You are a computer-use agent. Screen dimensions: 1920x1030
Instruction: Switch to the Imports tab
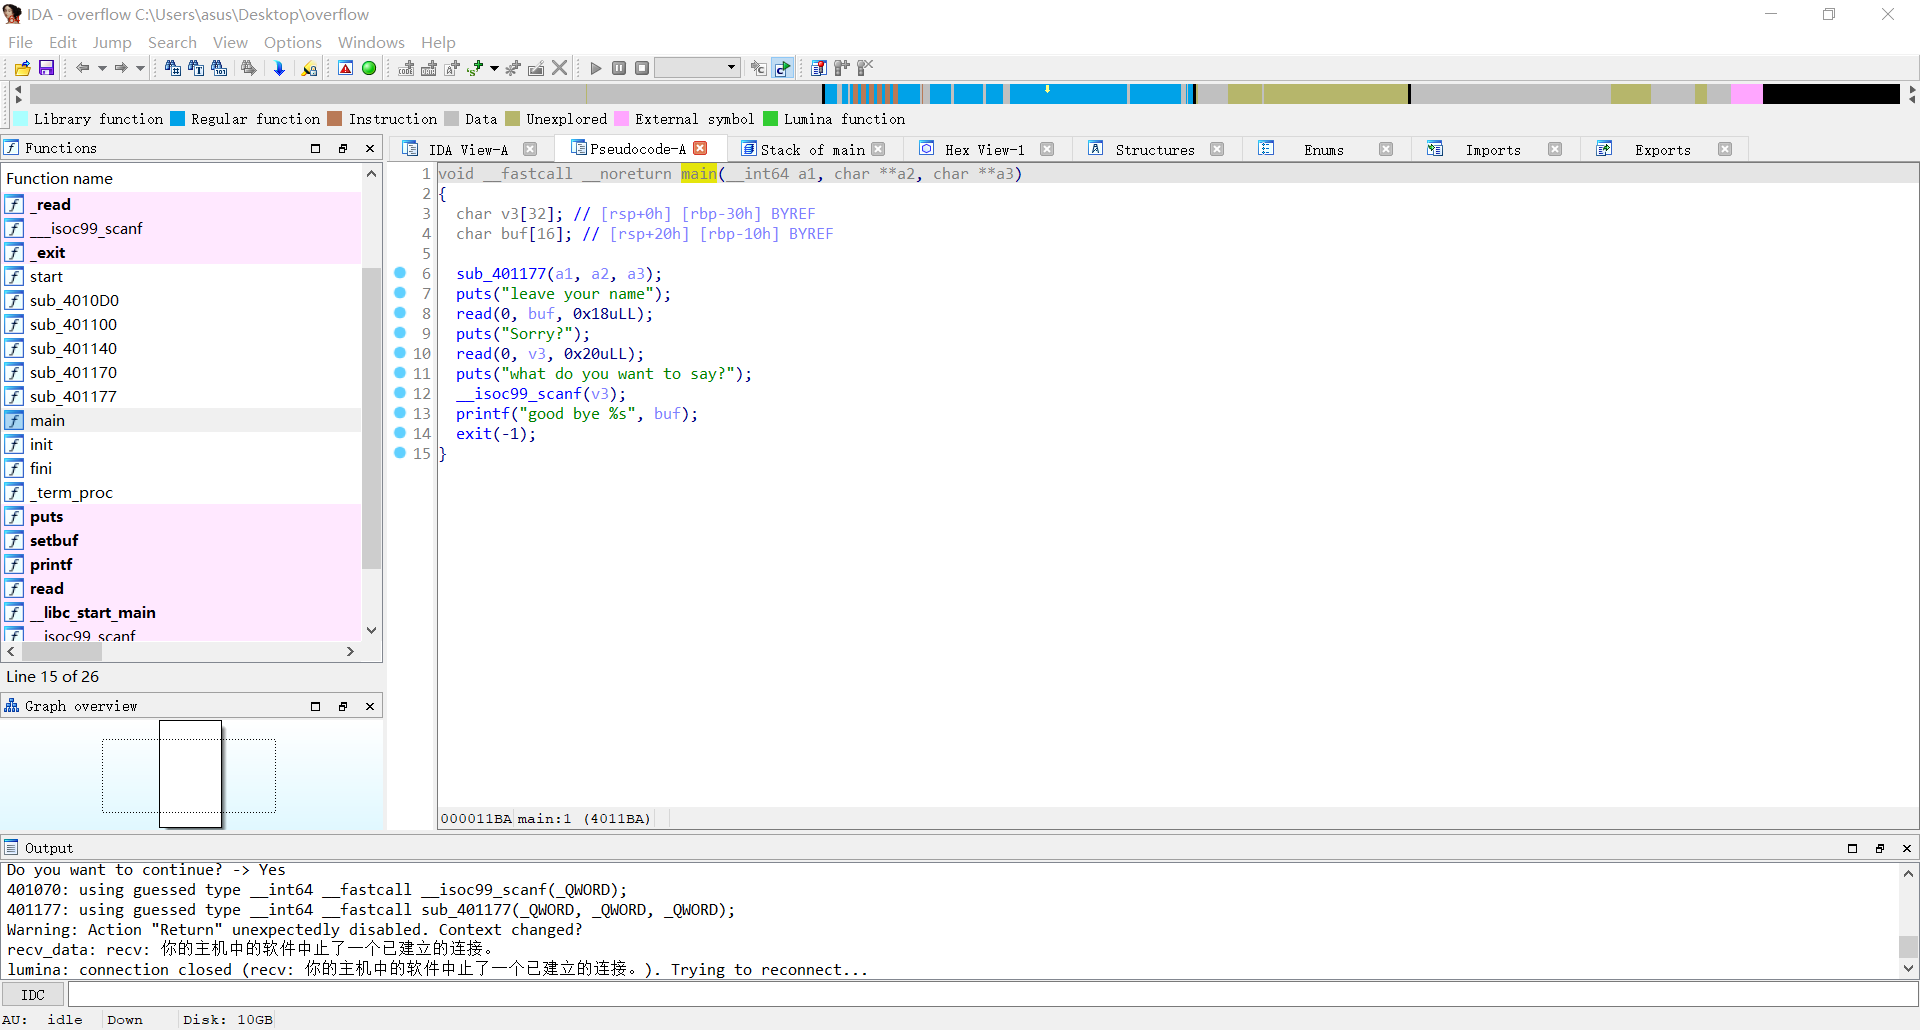[x=1493, y=150]
